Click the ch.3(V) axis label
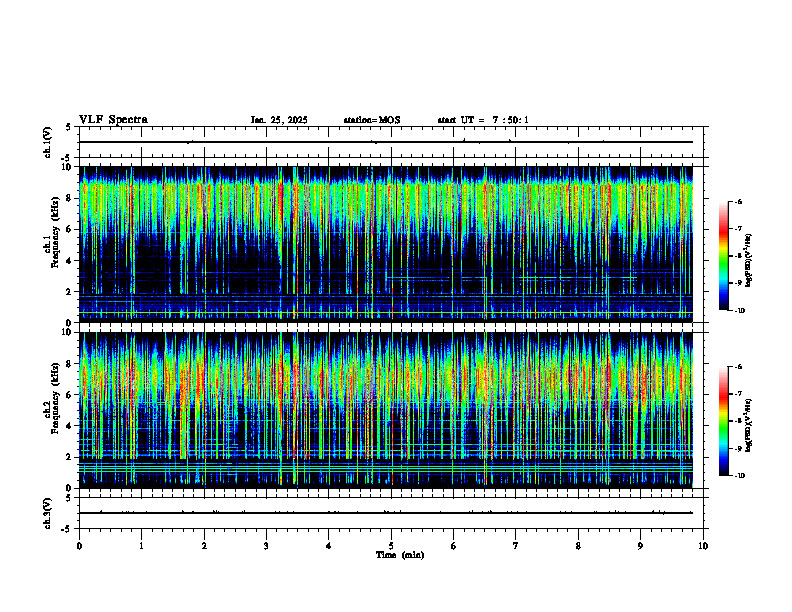 point(47,513)
